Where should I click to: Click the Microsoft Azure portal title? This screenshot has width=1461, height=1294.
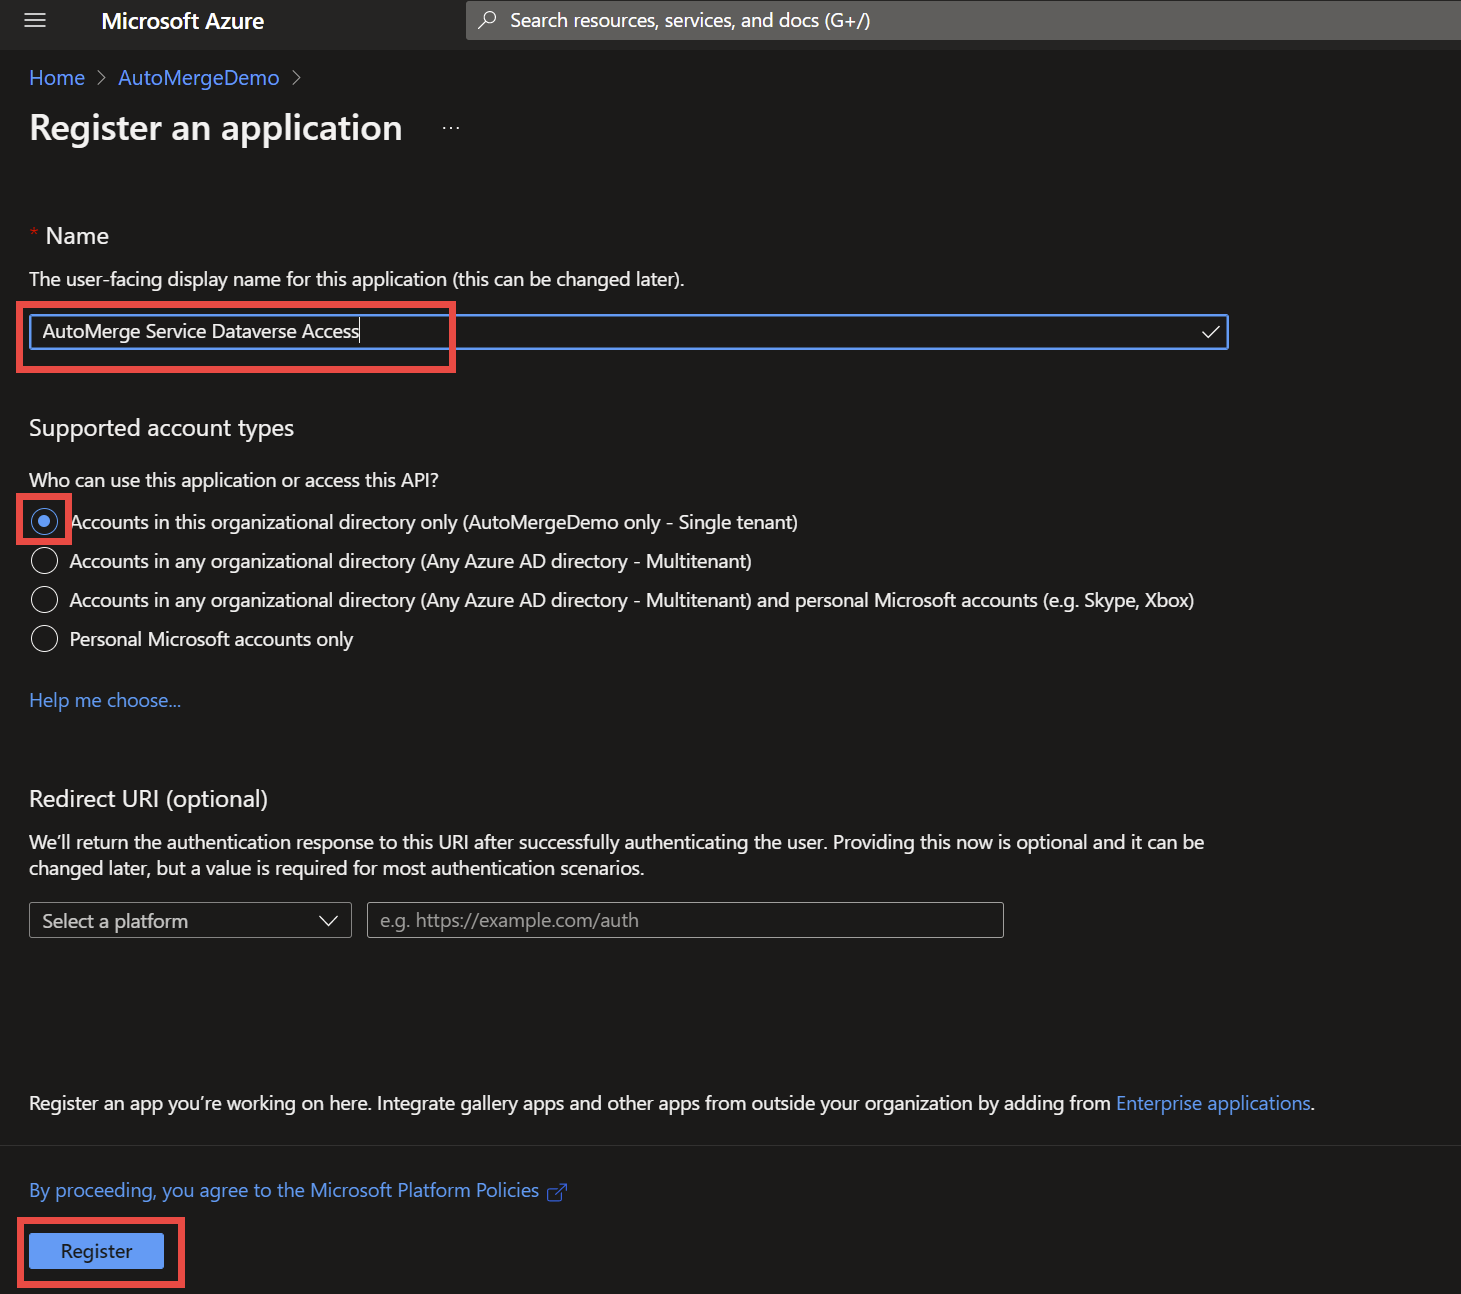coord(183,21)
